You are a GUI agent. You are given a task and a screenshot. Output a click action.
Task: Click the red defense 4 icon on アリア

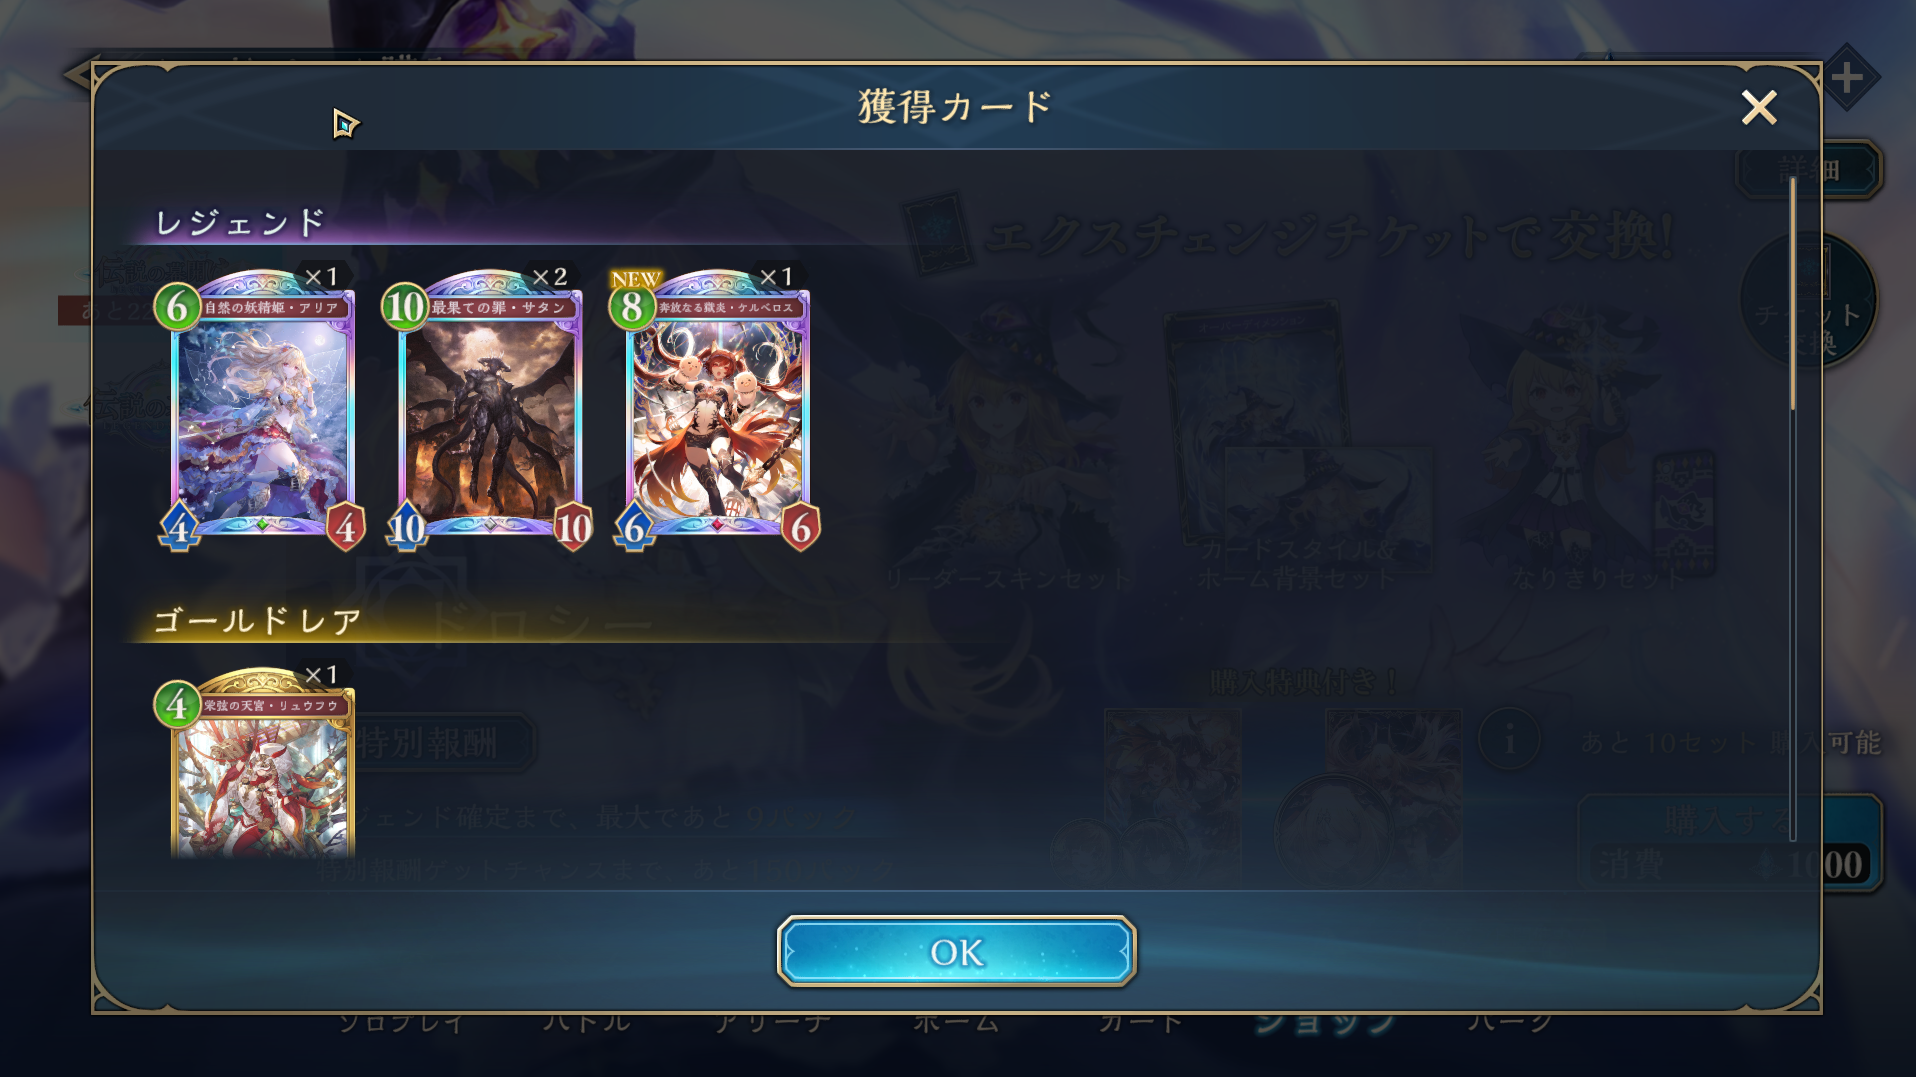346,527
